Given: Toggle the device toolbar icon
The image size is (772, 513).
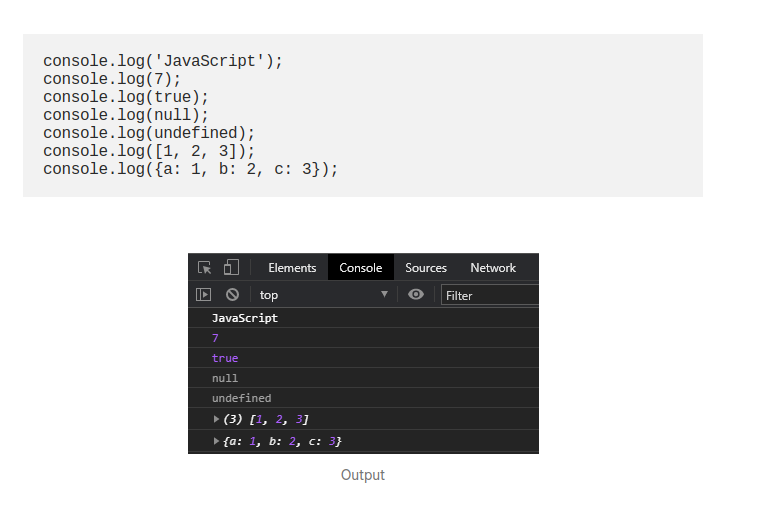Looking at the screenshot, I should [x=231, y=268].
